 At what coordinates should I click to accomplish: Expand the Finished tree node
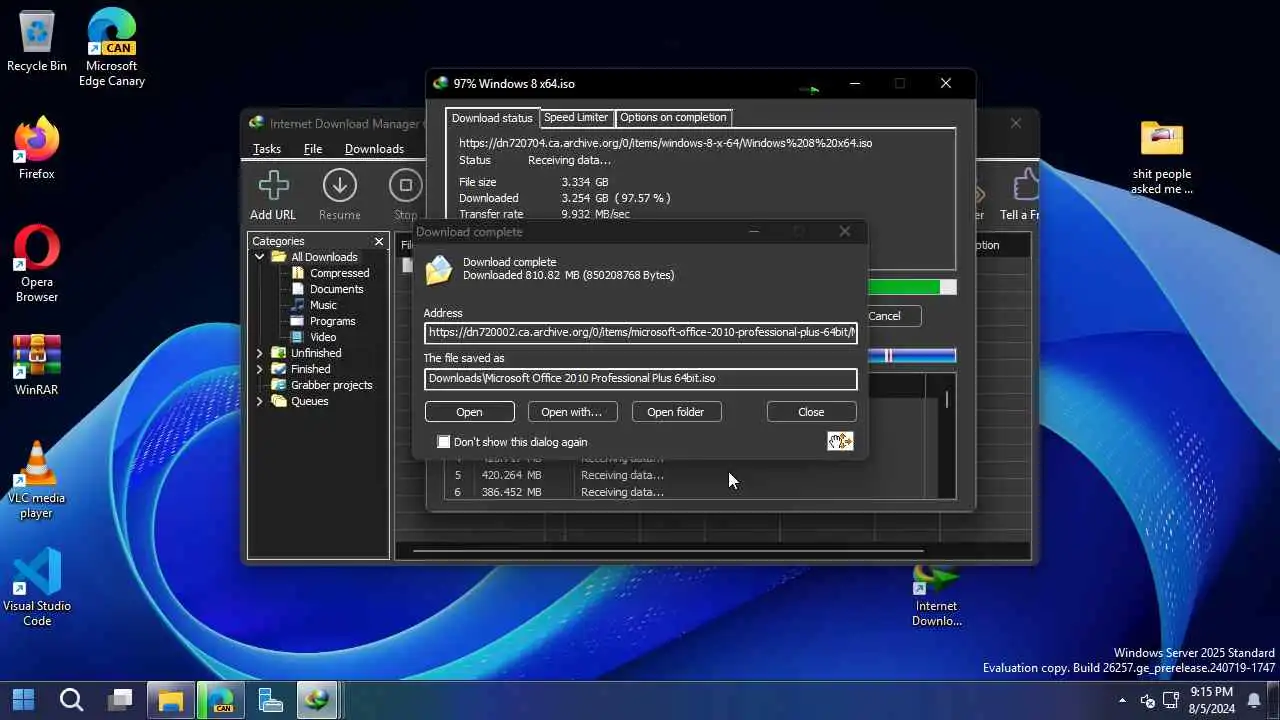[x=260, y=369]
